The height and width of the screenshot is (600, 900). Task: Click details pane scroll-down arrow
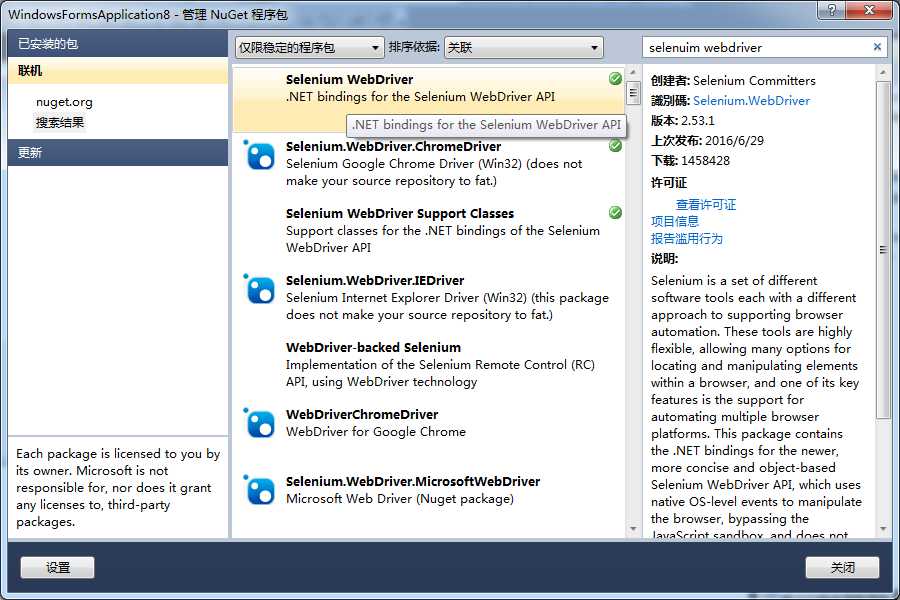coord(883,529)
